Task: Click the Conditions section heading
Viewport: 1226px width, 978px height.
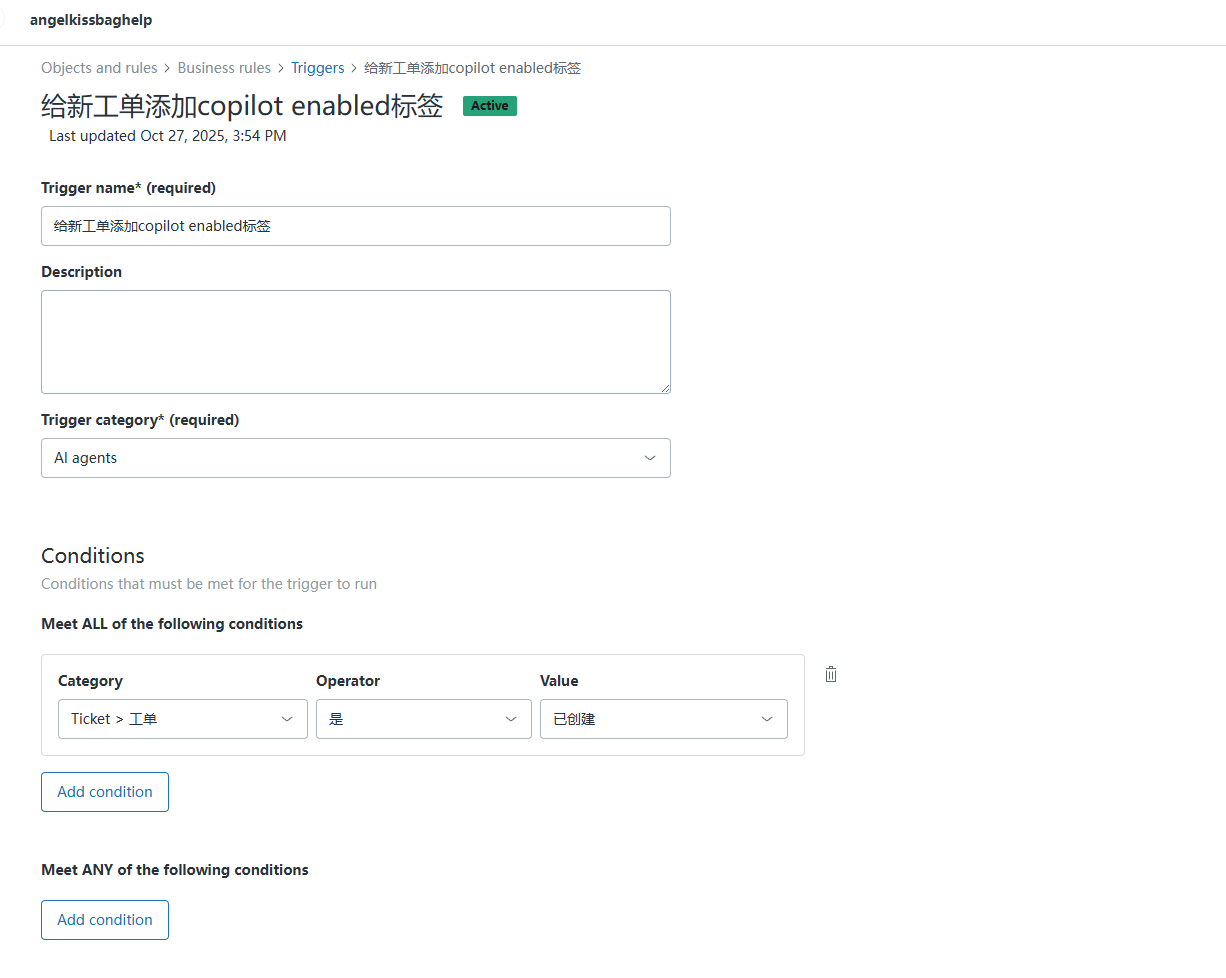Action: (x=93, y=556)
